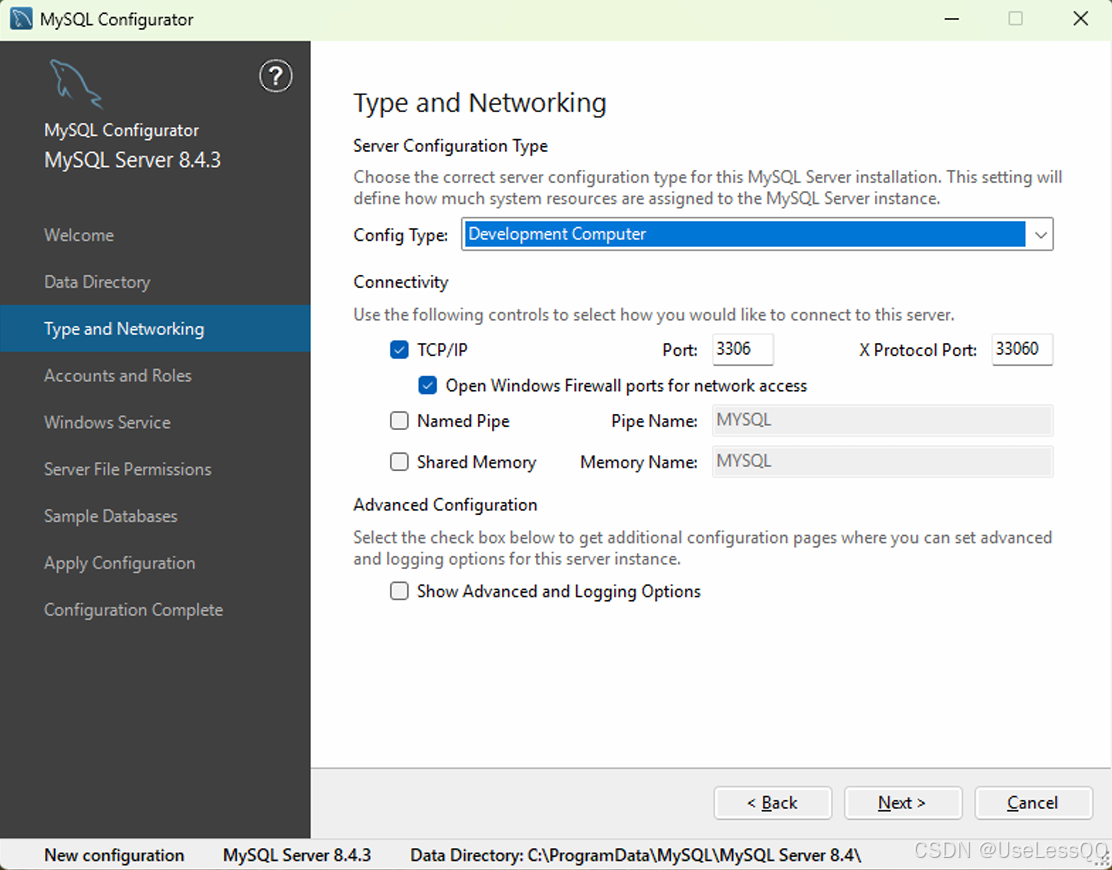1112x870 pixels.
Task: Click the MySQL Server 8.4.3 sidebar title
Action: click(x=133, y=160)
